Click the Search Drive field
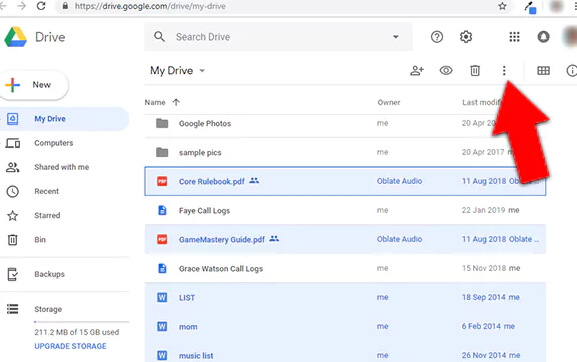Viewport: 577px width, 362px height. pos(279,37)
